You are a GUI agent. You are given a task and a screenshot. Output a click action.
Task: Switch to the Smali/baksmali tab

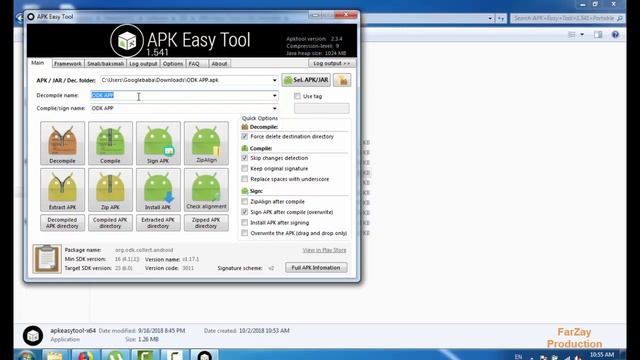tap(105, 64)
